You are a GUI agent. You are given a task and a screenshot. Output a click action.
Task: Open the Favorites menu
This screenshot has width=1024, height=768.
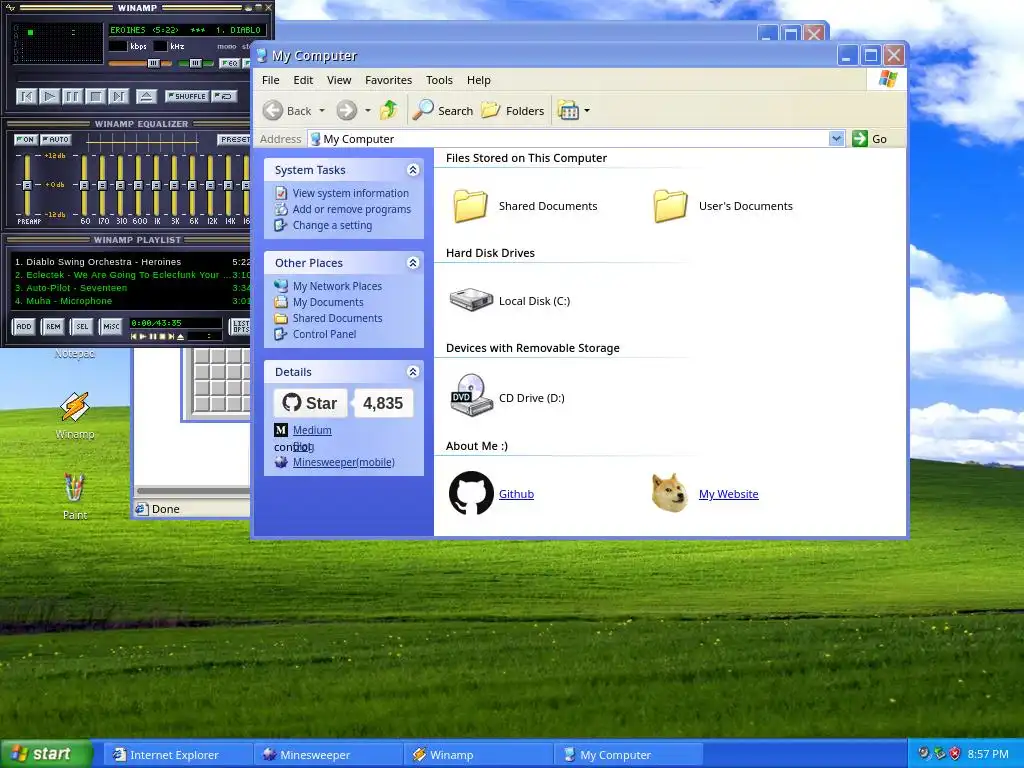click(x=389, y=80)
